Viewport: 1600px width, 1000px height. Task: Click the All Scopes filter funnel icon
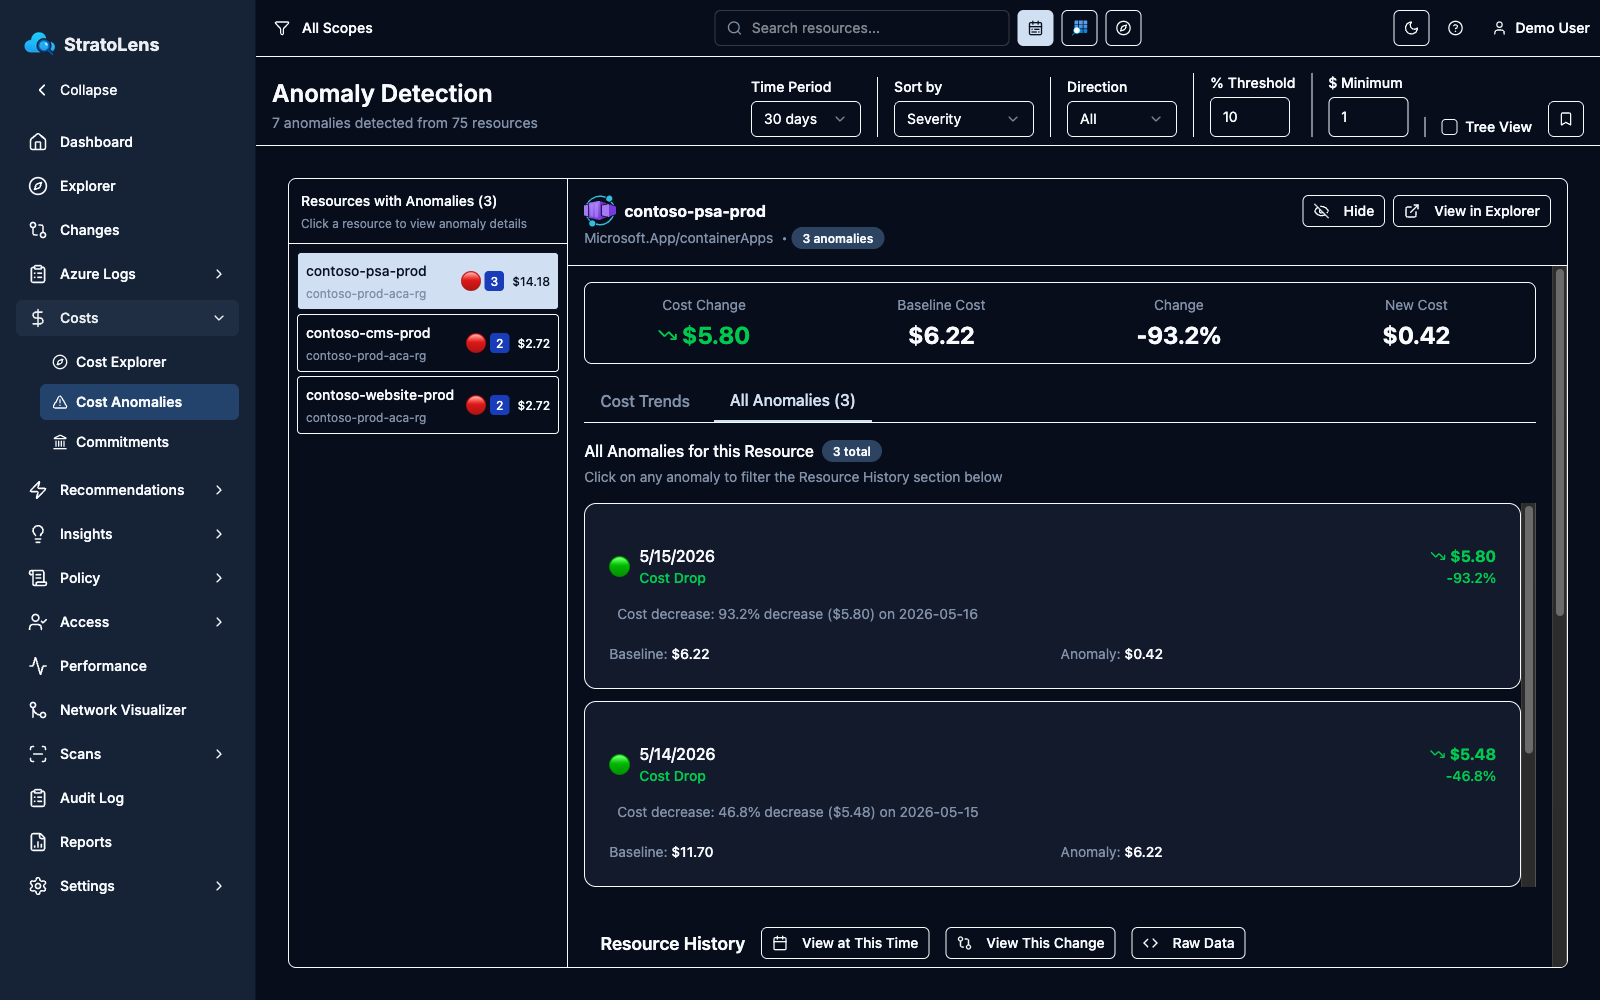[x=282, y=28]
